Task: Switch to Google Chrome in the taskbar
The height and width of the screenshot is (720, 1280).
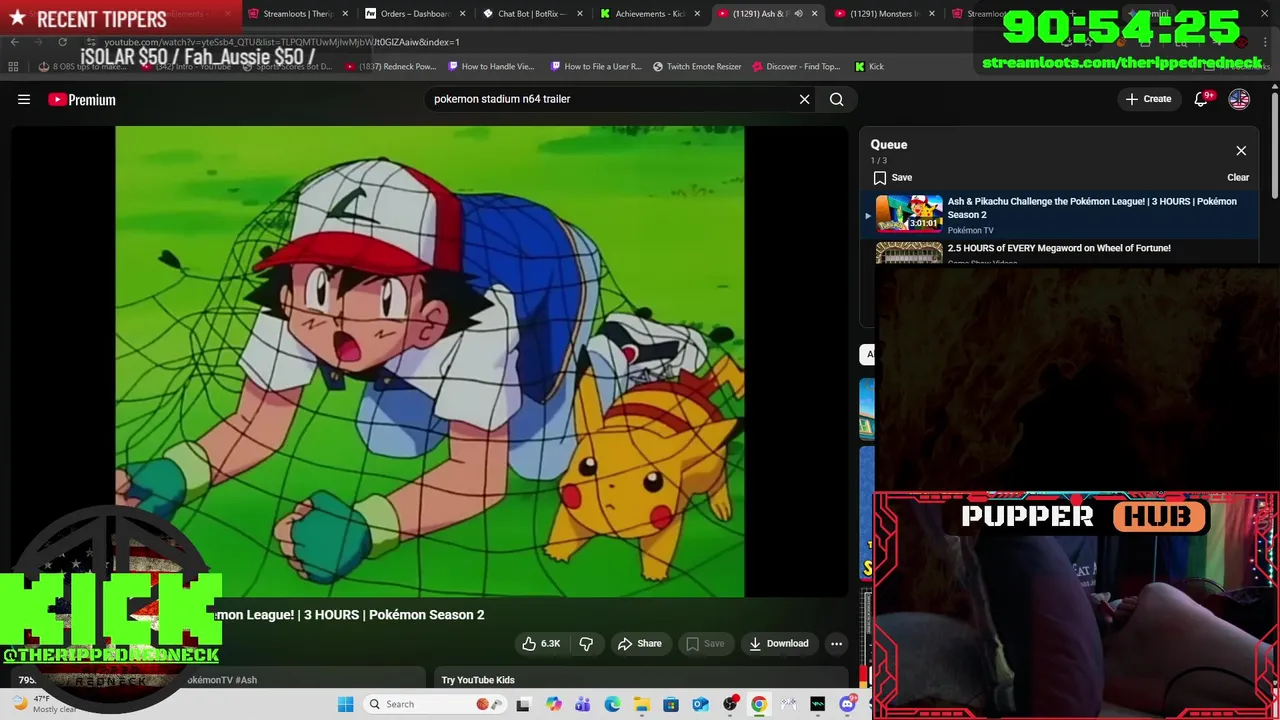Action: tap(759, 704)
